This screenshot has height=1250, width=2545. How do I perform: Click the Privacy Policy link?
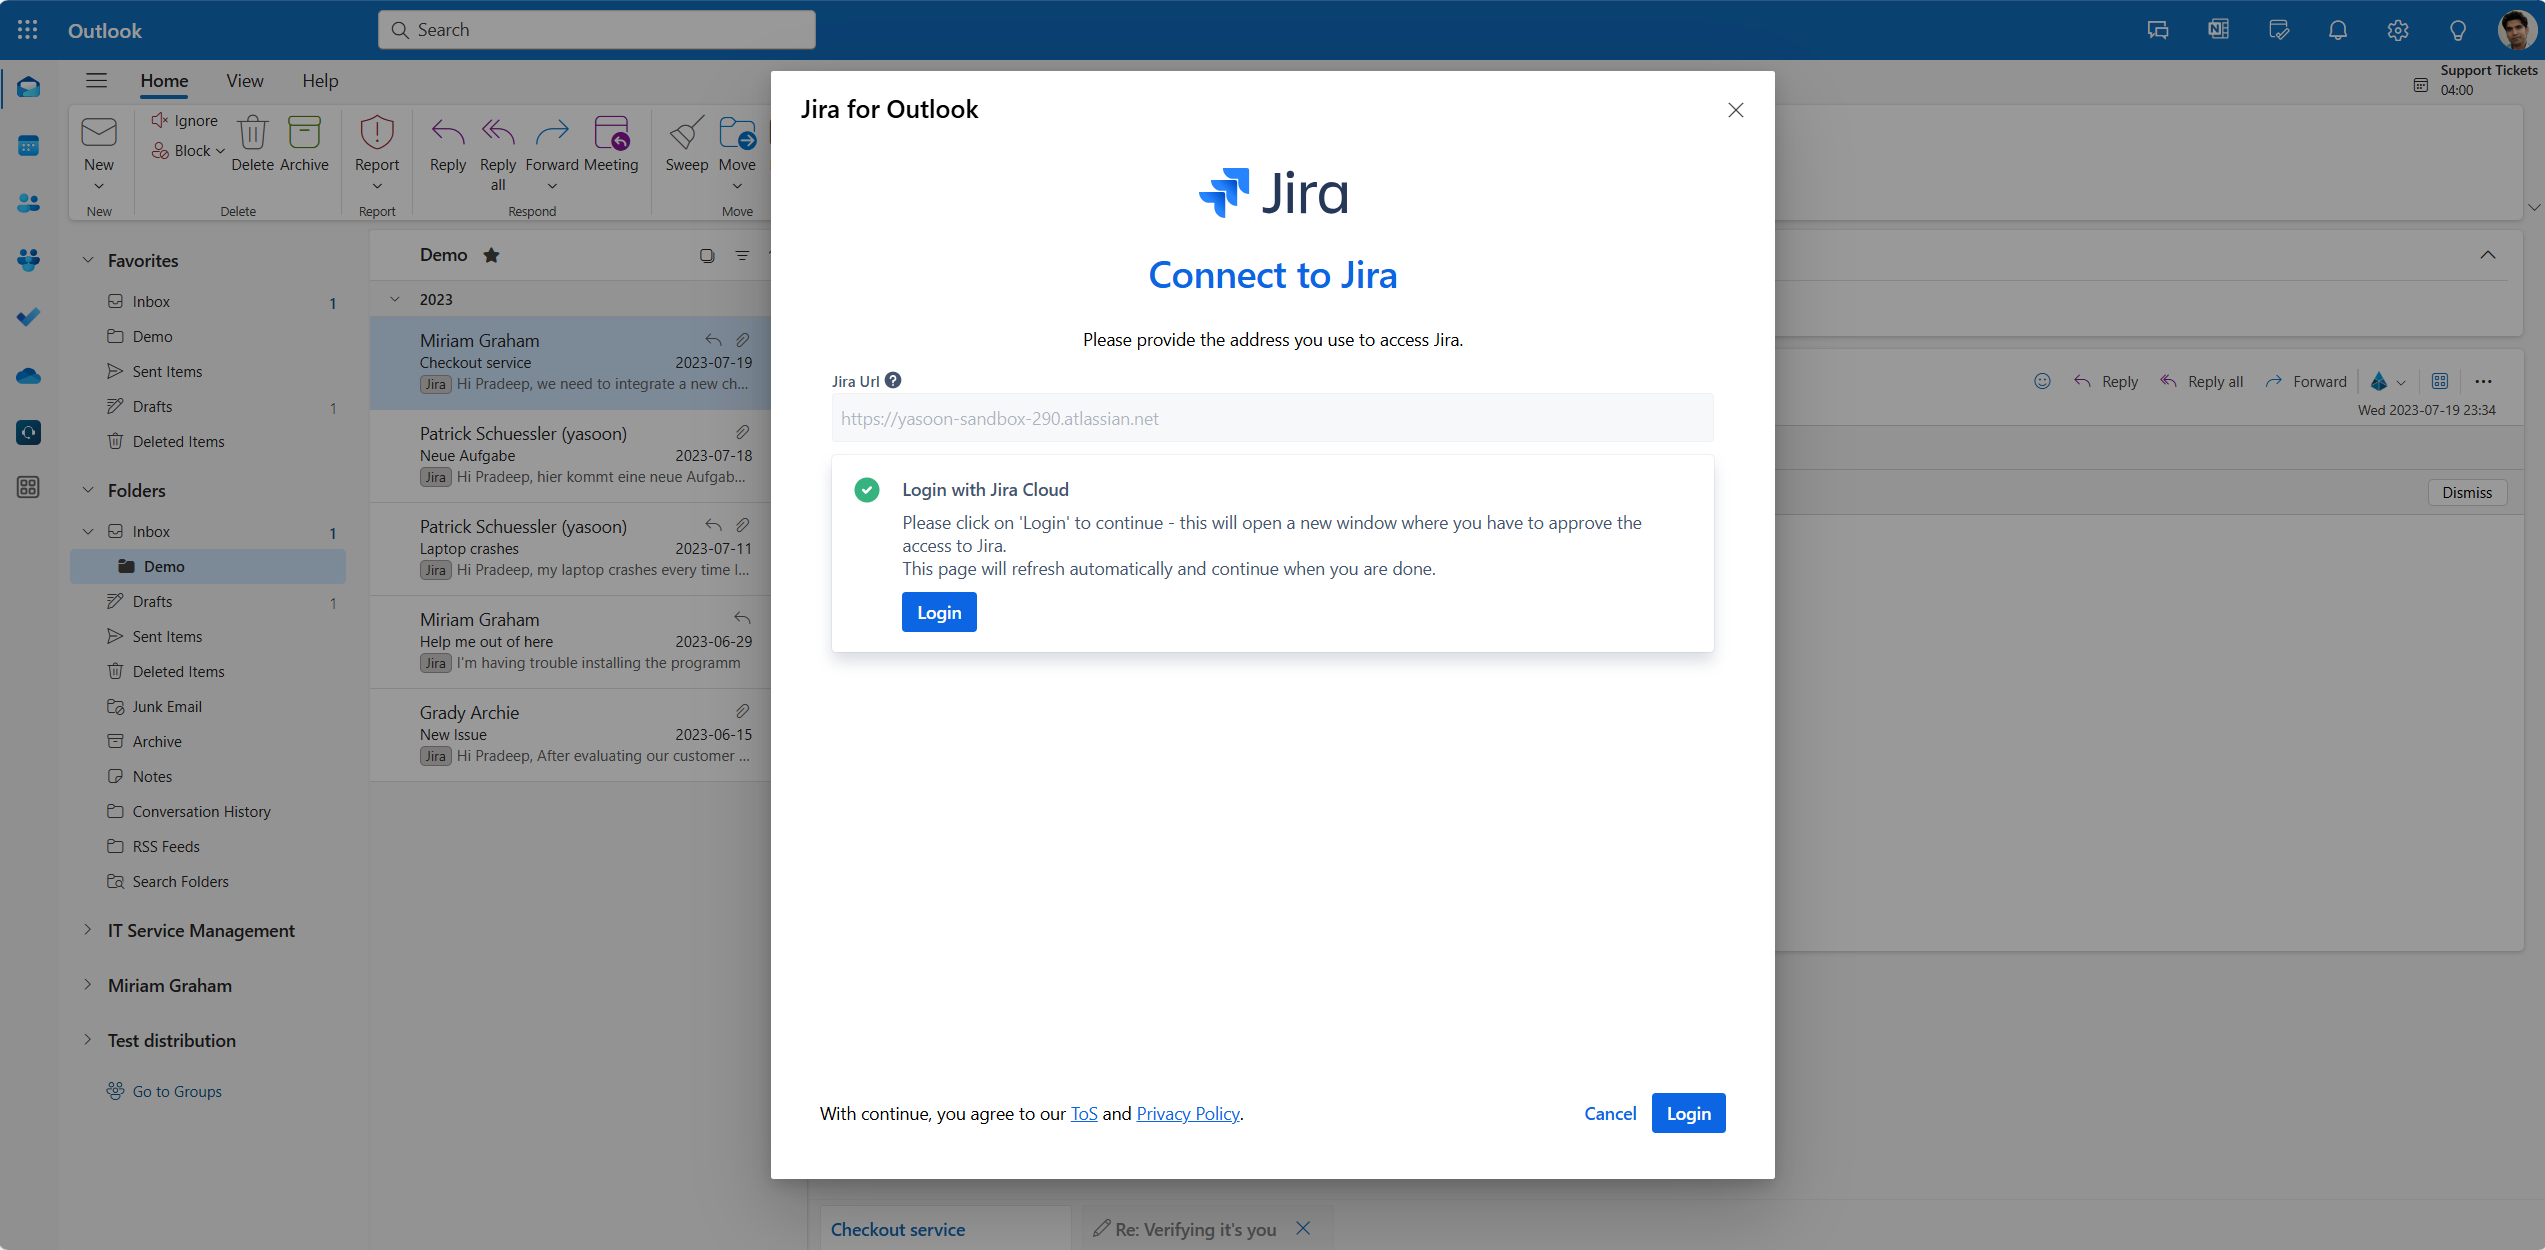(1187, 1113)
